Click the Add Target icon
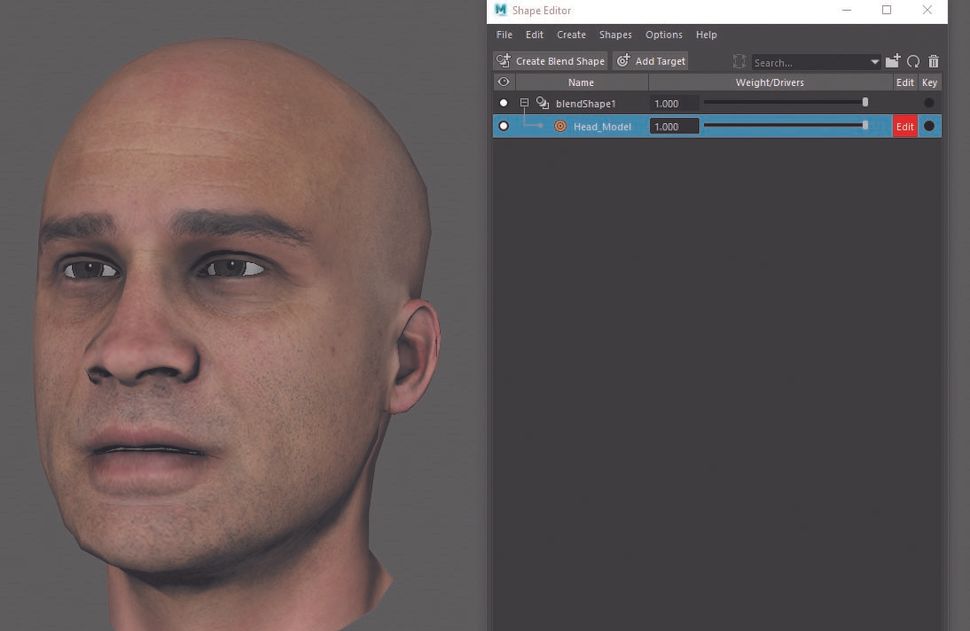This screenshot has height=631, width=970. point(623,60)
